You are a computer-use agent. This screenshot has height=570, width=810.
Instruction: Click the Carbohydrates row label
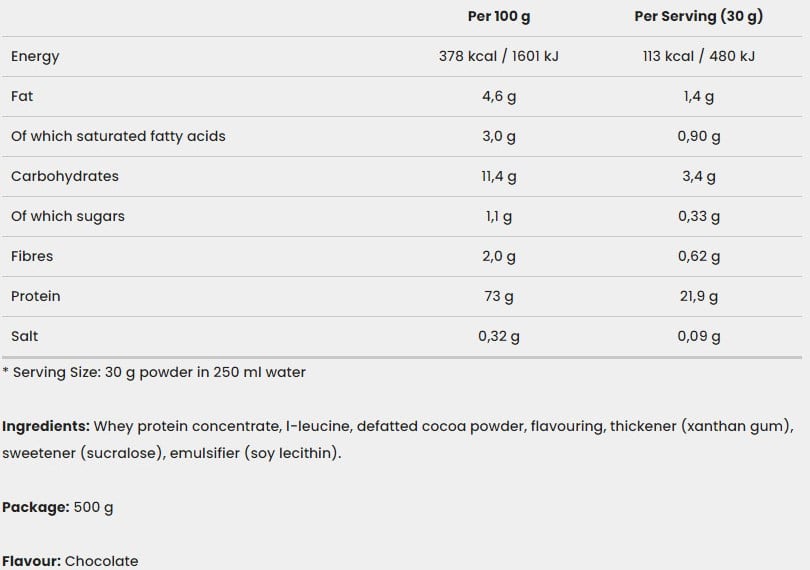65,176
